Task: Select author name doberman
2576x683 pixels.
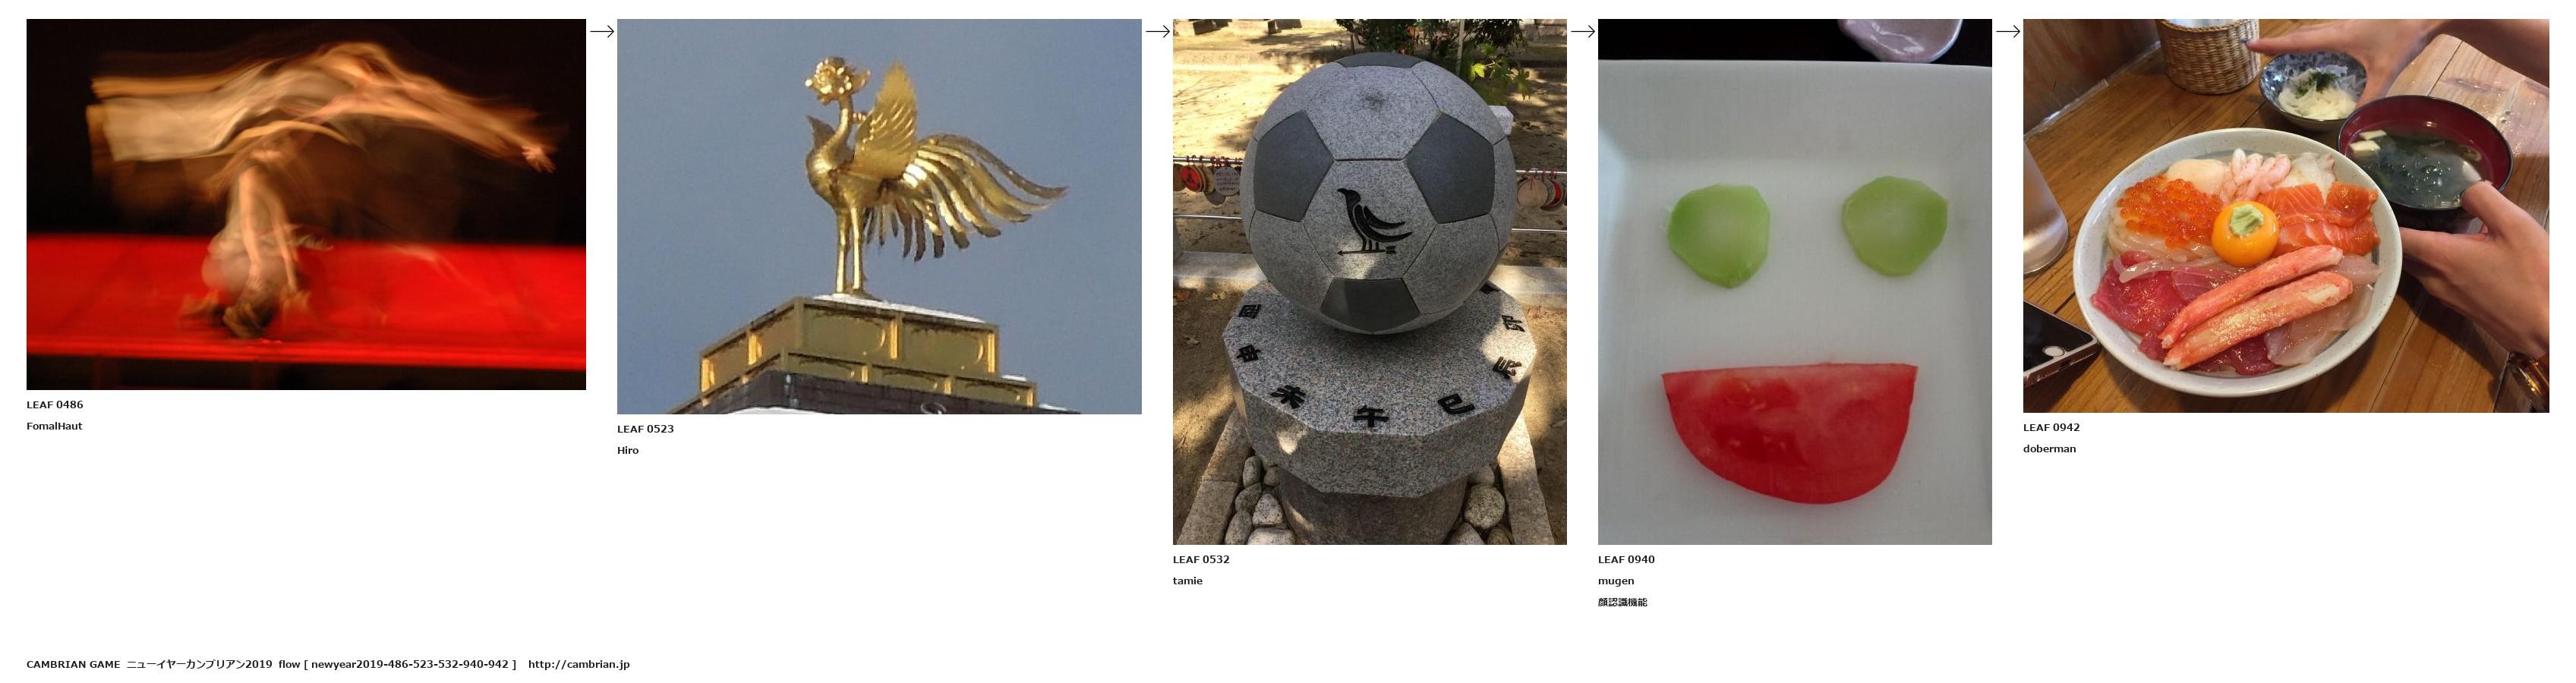Action: [2049, 449]
